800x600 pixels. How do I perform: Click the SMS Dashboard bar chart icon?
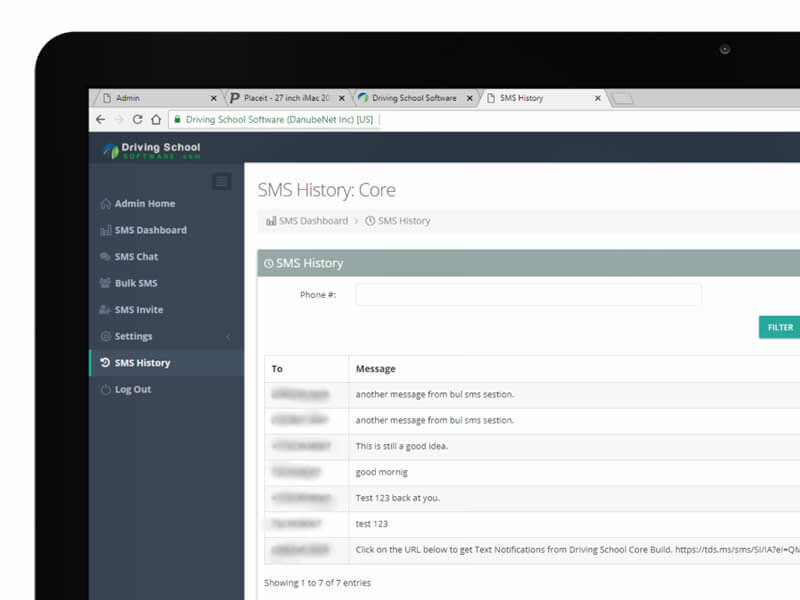point(106,231)
